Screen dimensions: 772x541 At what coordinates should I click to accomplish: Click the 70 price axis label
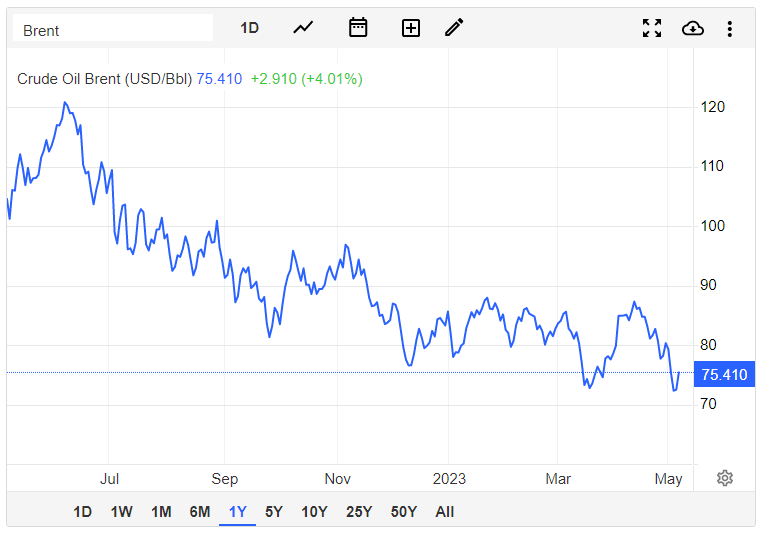coord(708,404)
